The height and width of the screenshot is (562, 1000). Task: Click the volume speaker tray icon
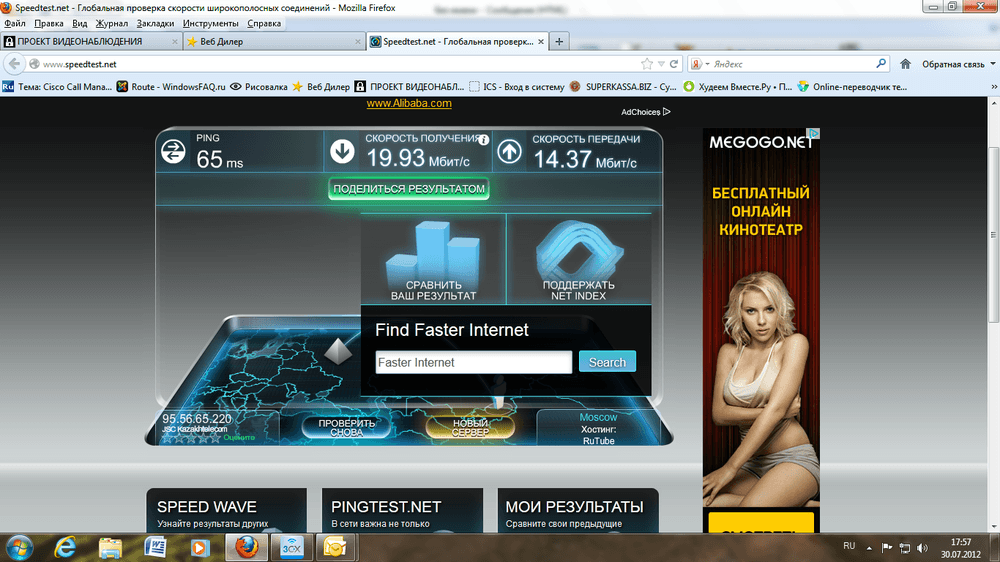click(x=922, y=548)
